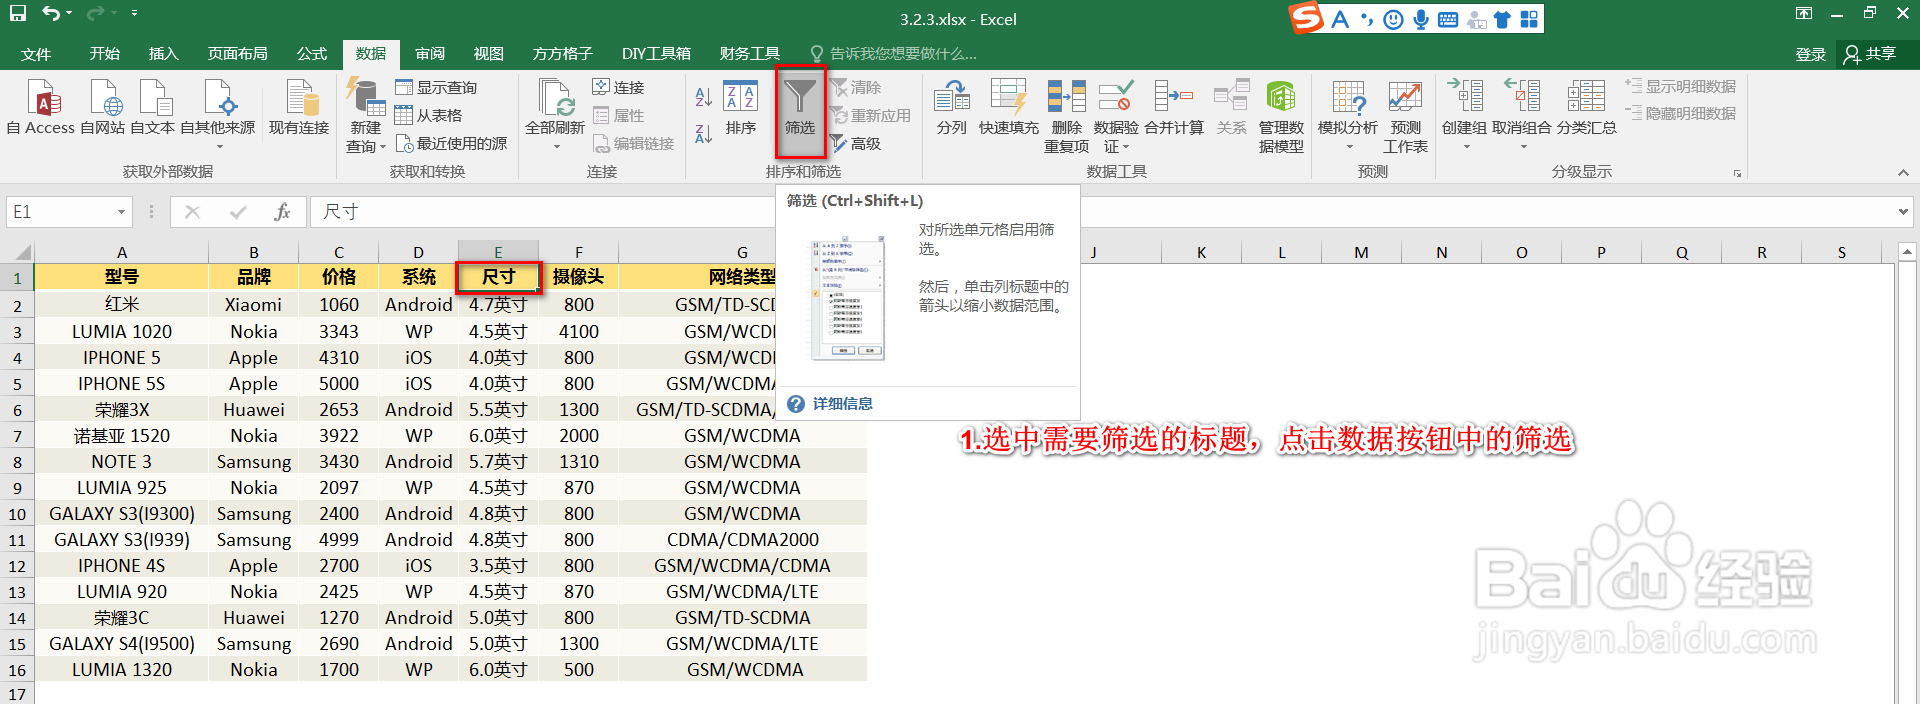Click Sign in (登录)
Screen dimensions: 1920x704
coord(1811,54)
